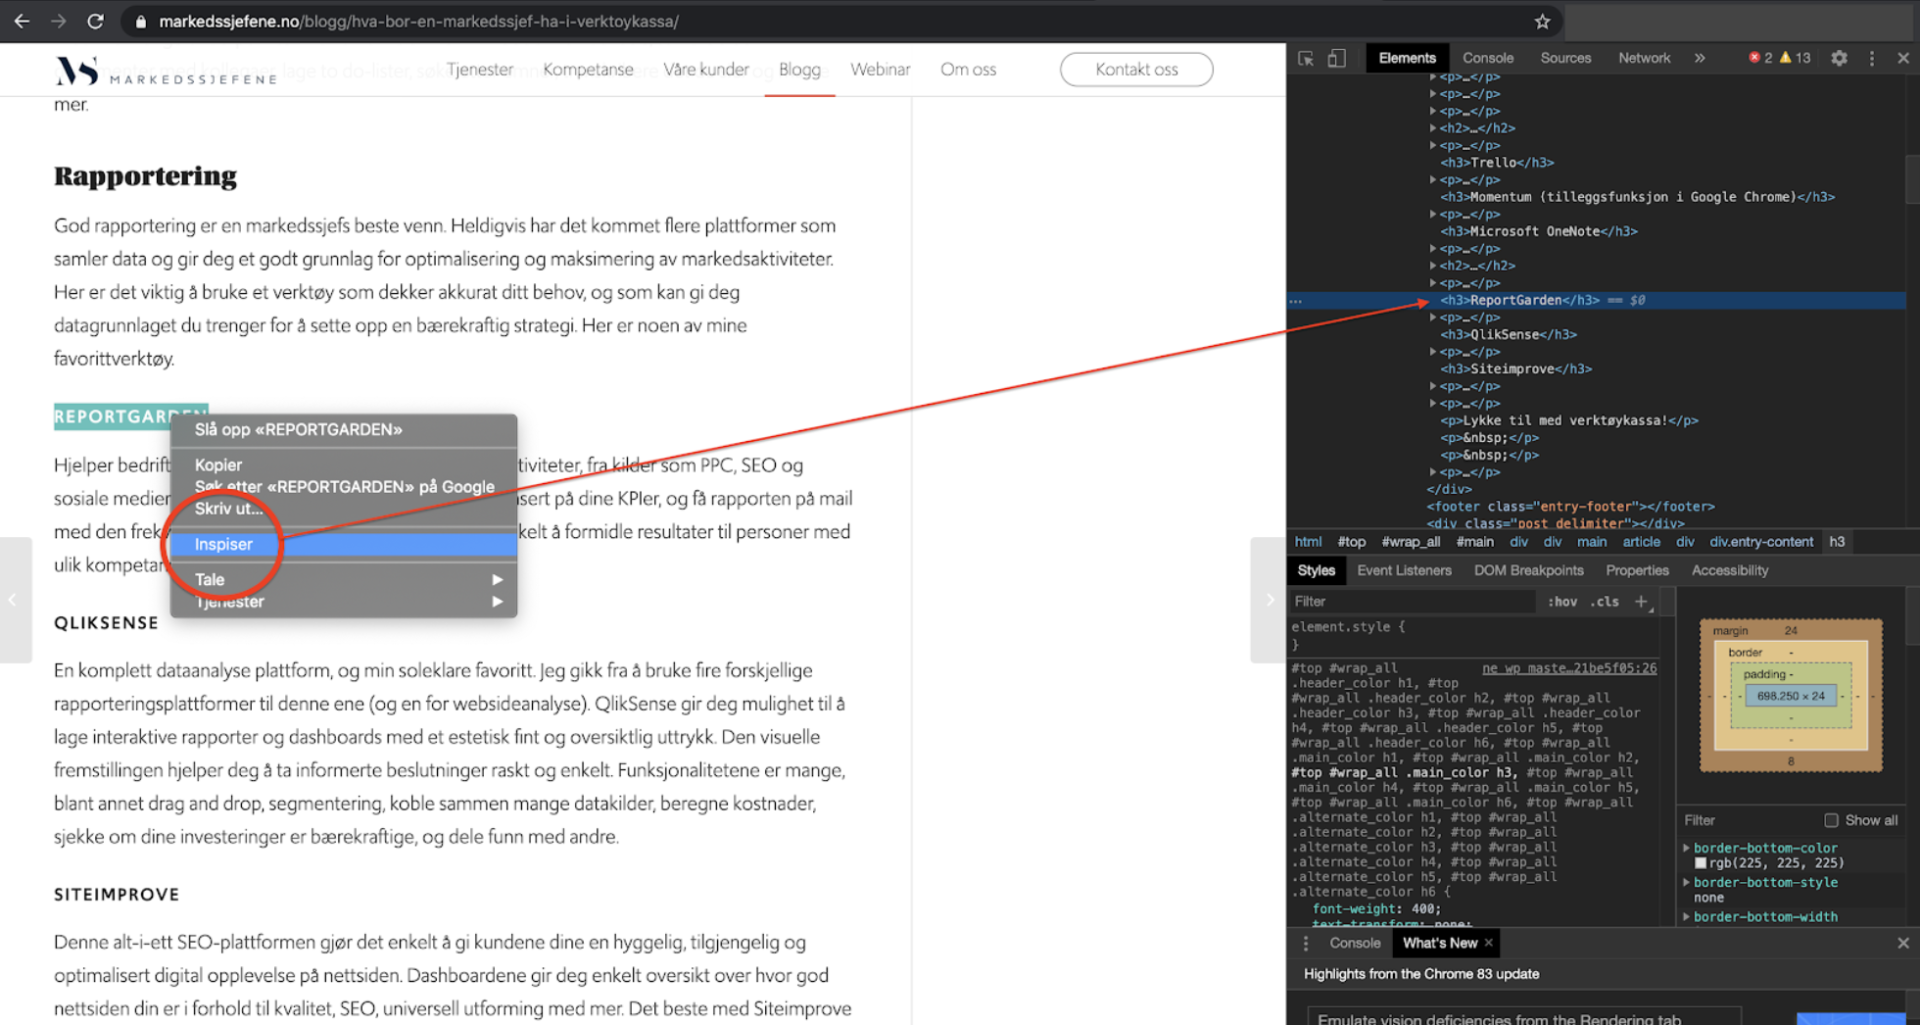Switch to the Network tab
The height and width of the screenshot is (1025, 1920).
pos(1644,58)
